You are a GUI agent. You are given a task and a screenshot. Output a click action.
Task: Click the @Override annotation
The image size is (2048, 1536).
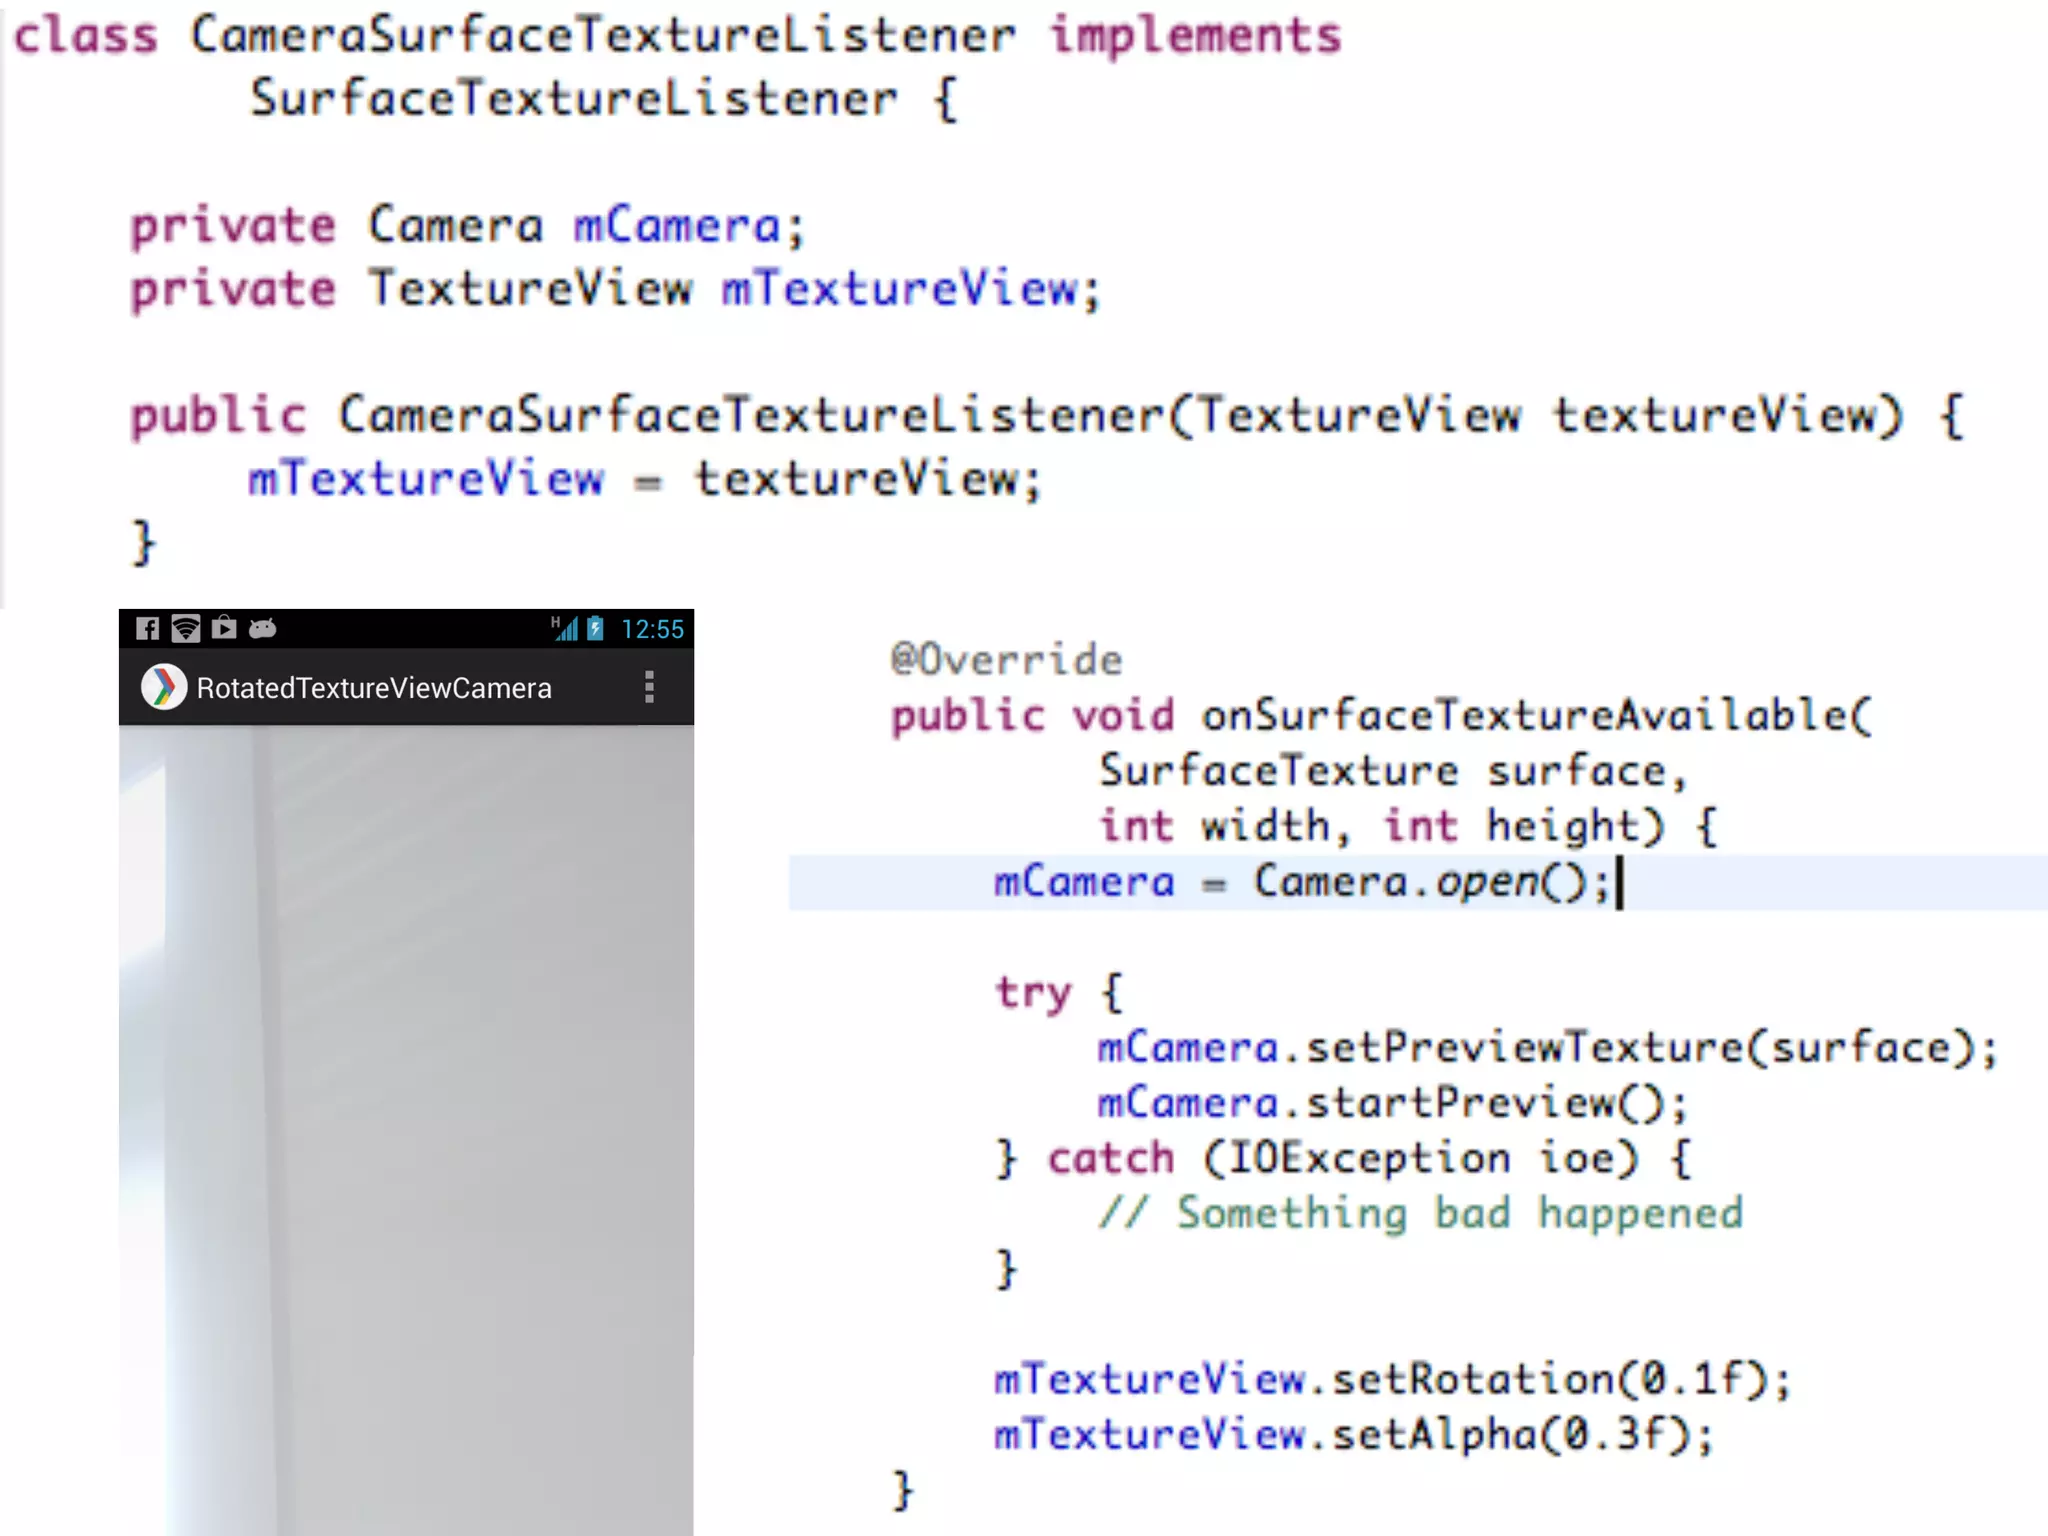point(1006,660)
